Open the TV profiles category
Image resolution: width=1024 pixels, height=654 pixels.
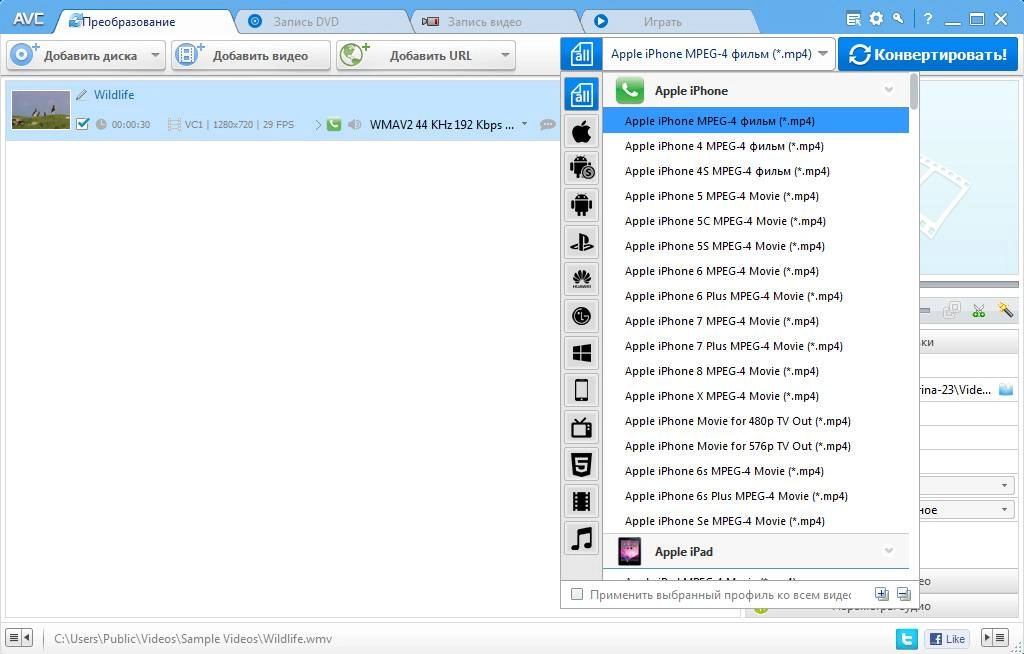pos(581,428)
